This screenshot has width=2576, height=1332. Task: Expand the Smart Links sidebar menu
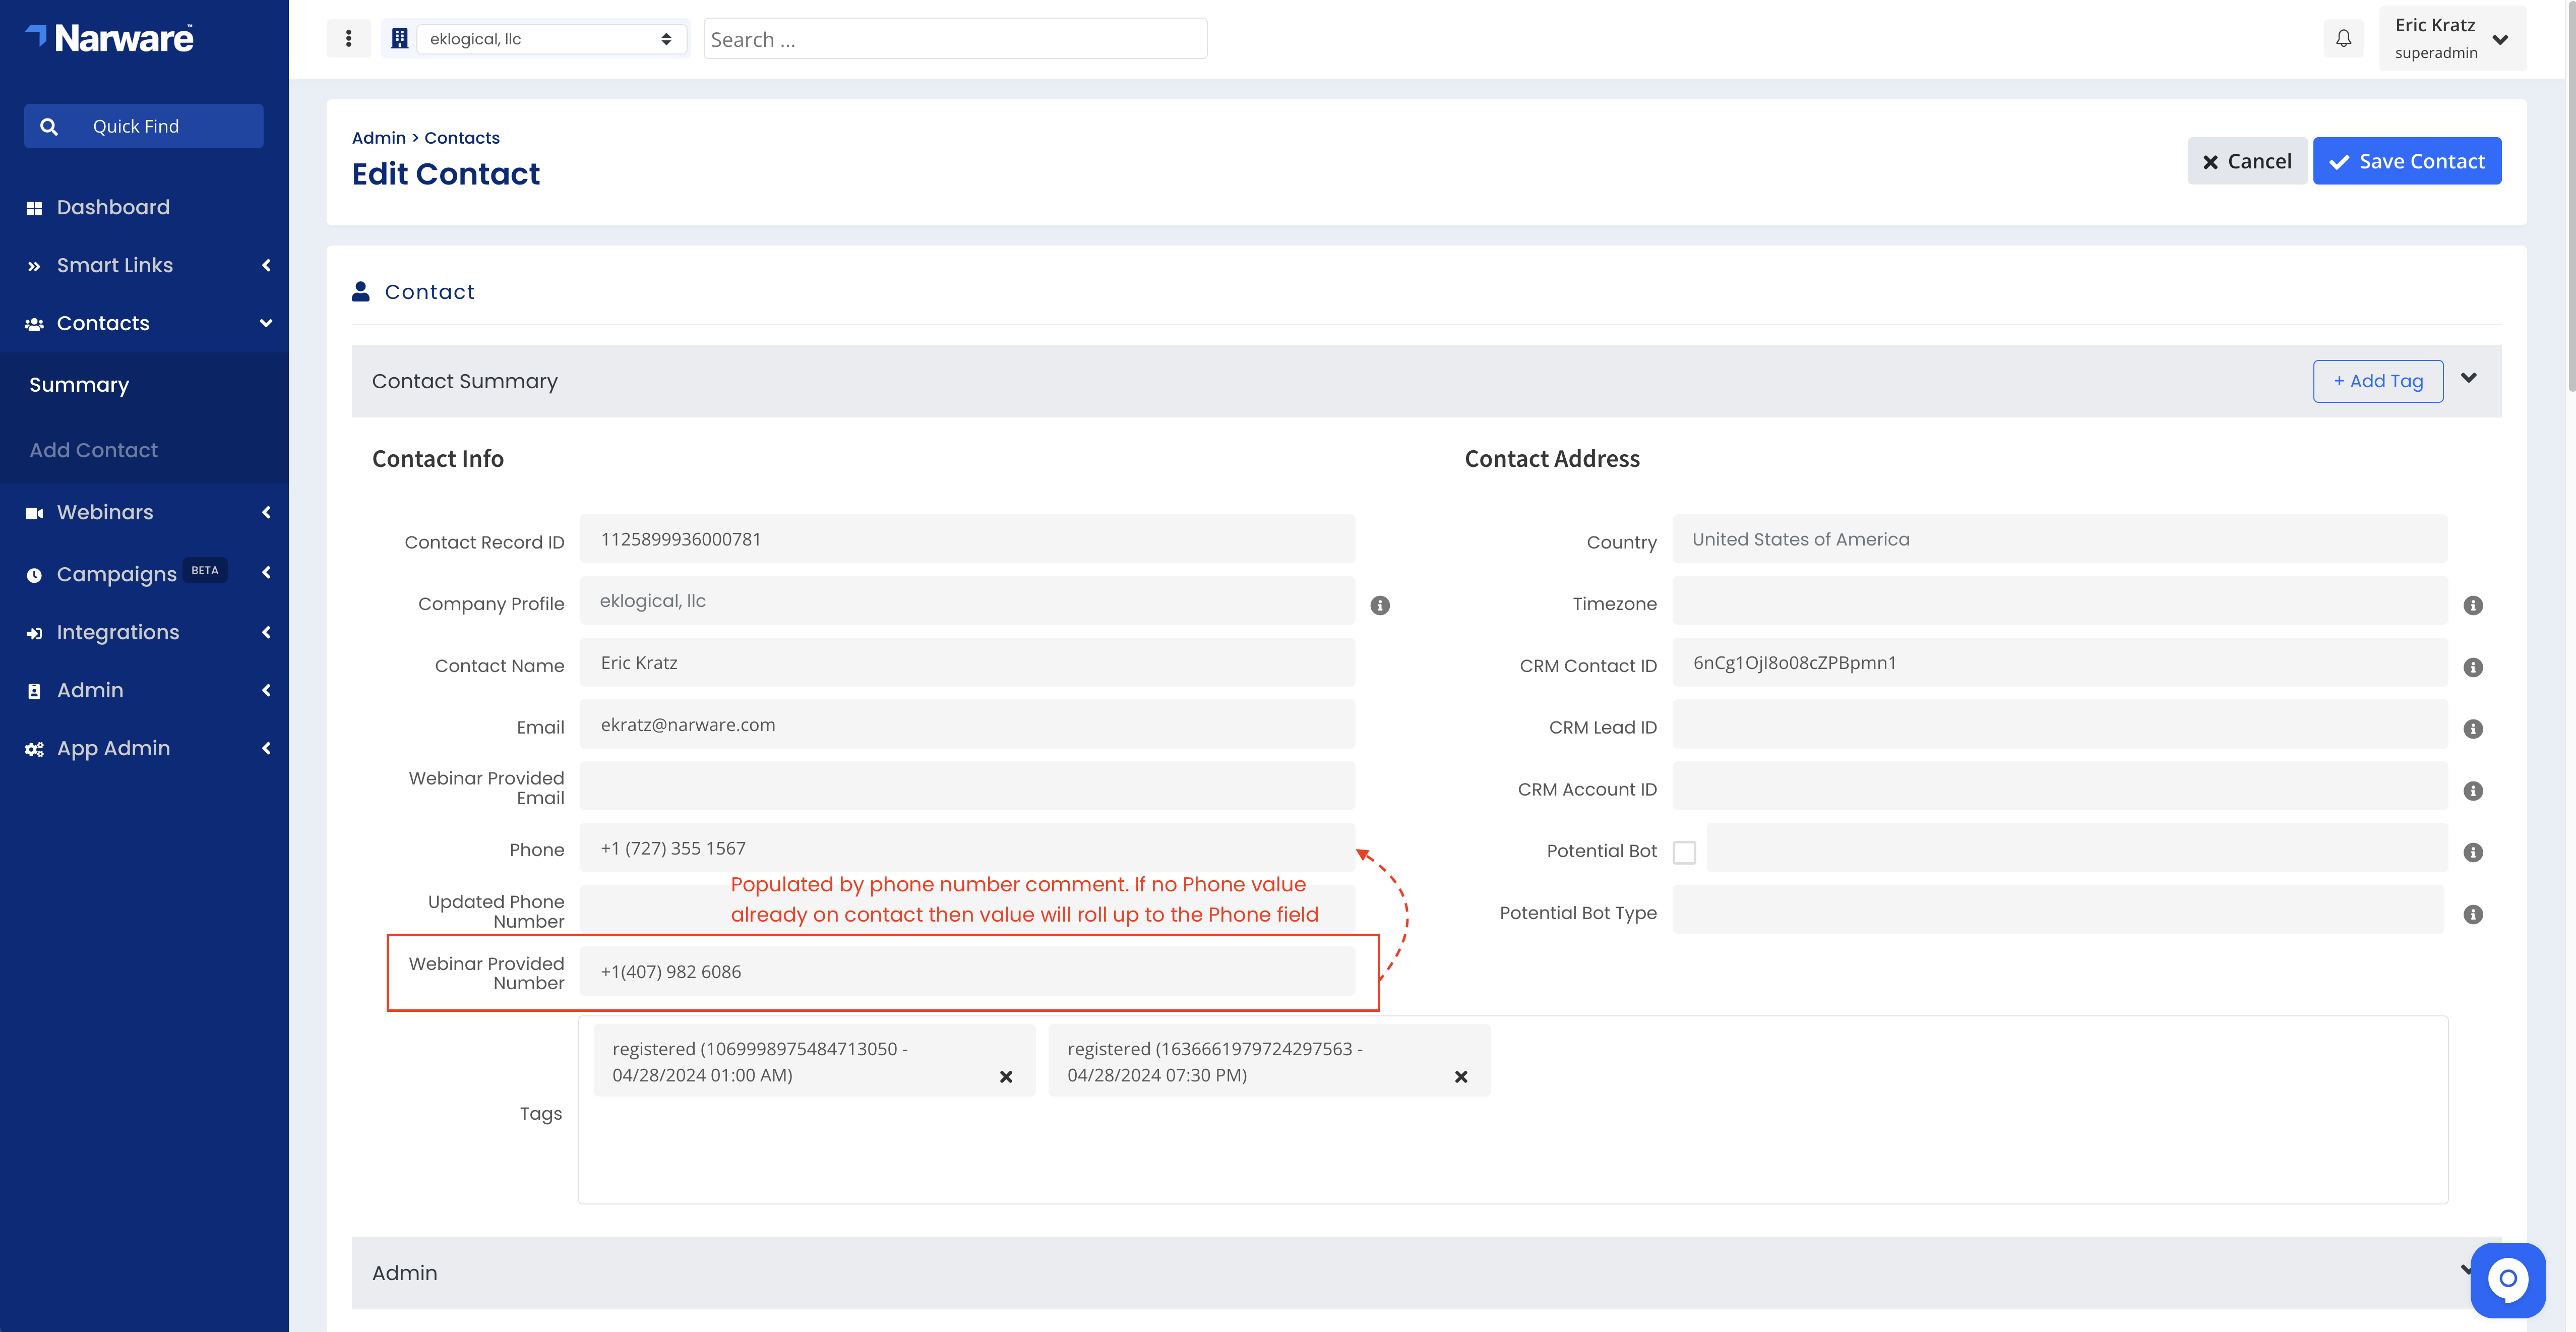coord(266,265)
